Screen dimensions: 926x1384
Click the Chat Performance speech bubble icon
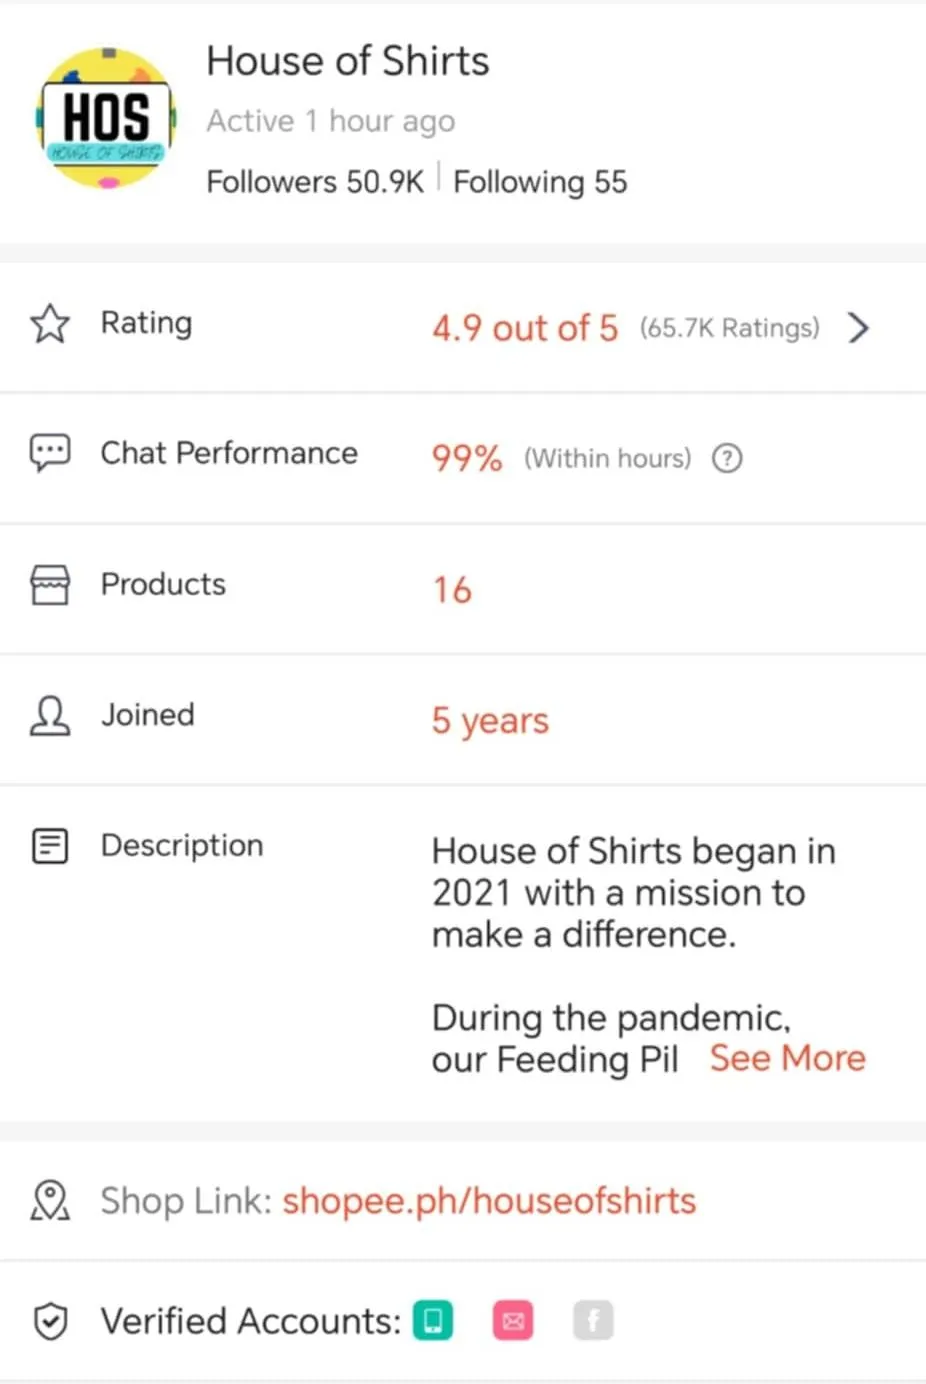pos(50,454)
